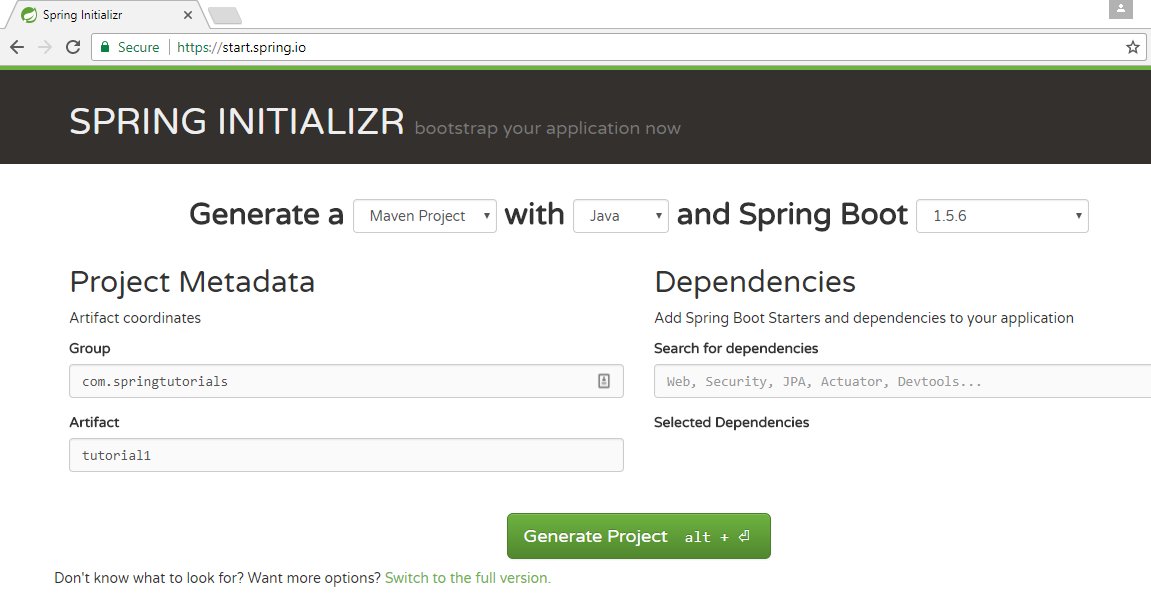The image size is (1151, 602).
Task: Click the Search for dependencies label
Action: tap(736, 348)
